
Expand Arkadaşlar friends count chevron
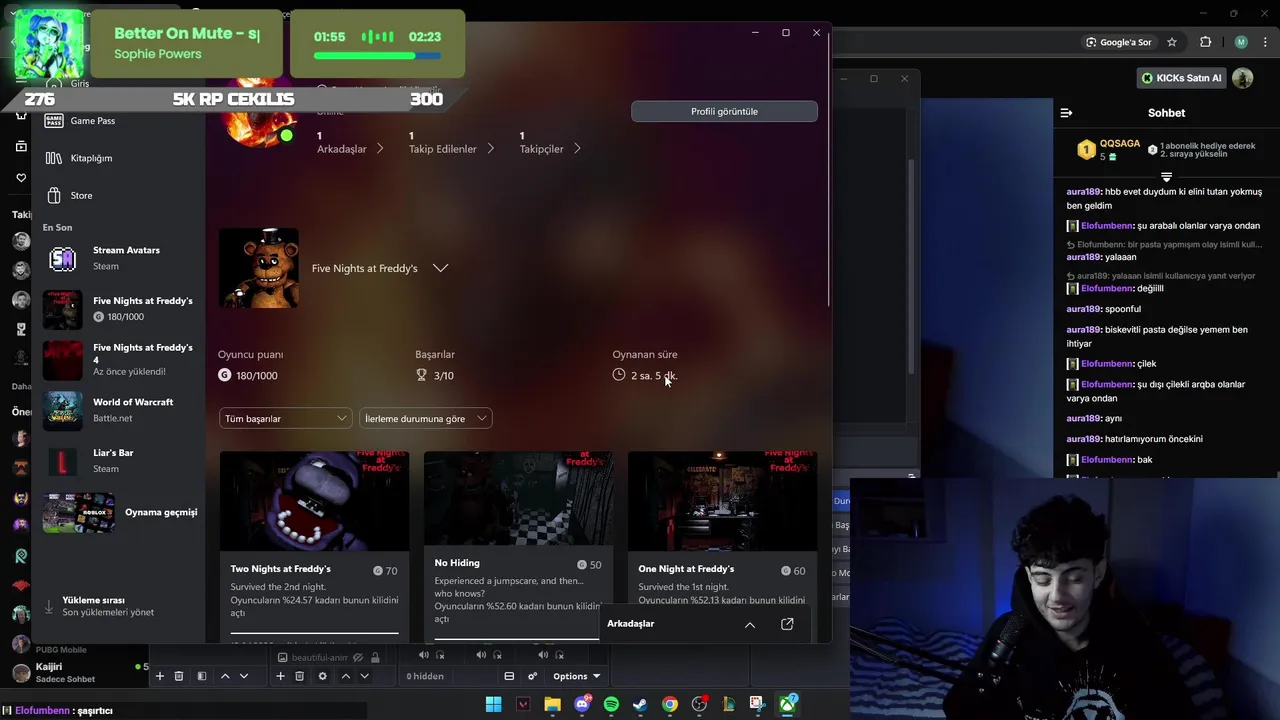[x=380, y=149]
